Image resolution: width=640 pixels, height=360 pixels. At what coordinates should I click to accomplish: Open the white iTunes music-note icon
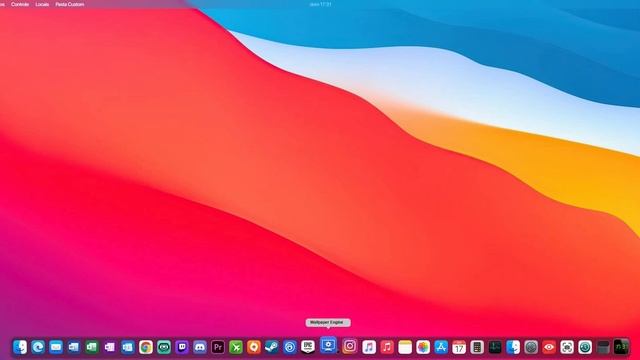[x=369, y=347]
